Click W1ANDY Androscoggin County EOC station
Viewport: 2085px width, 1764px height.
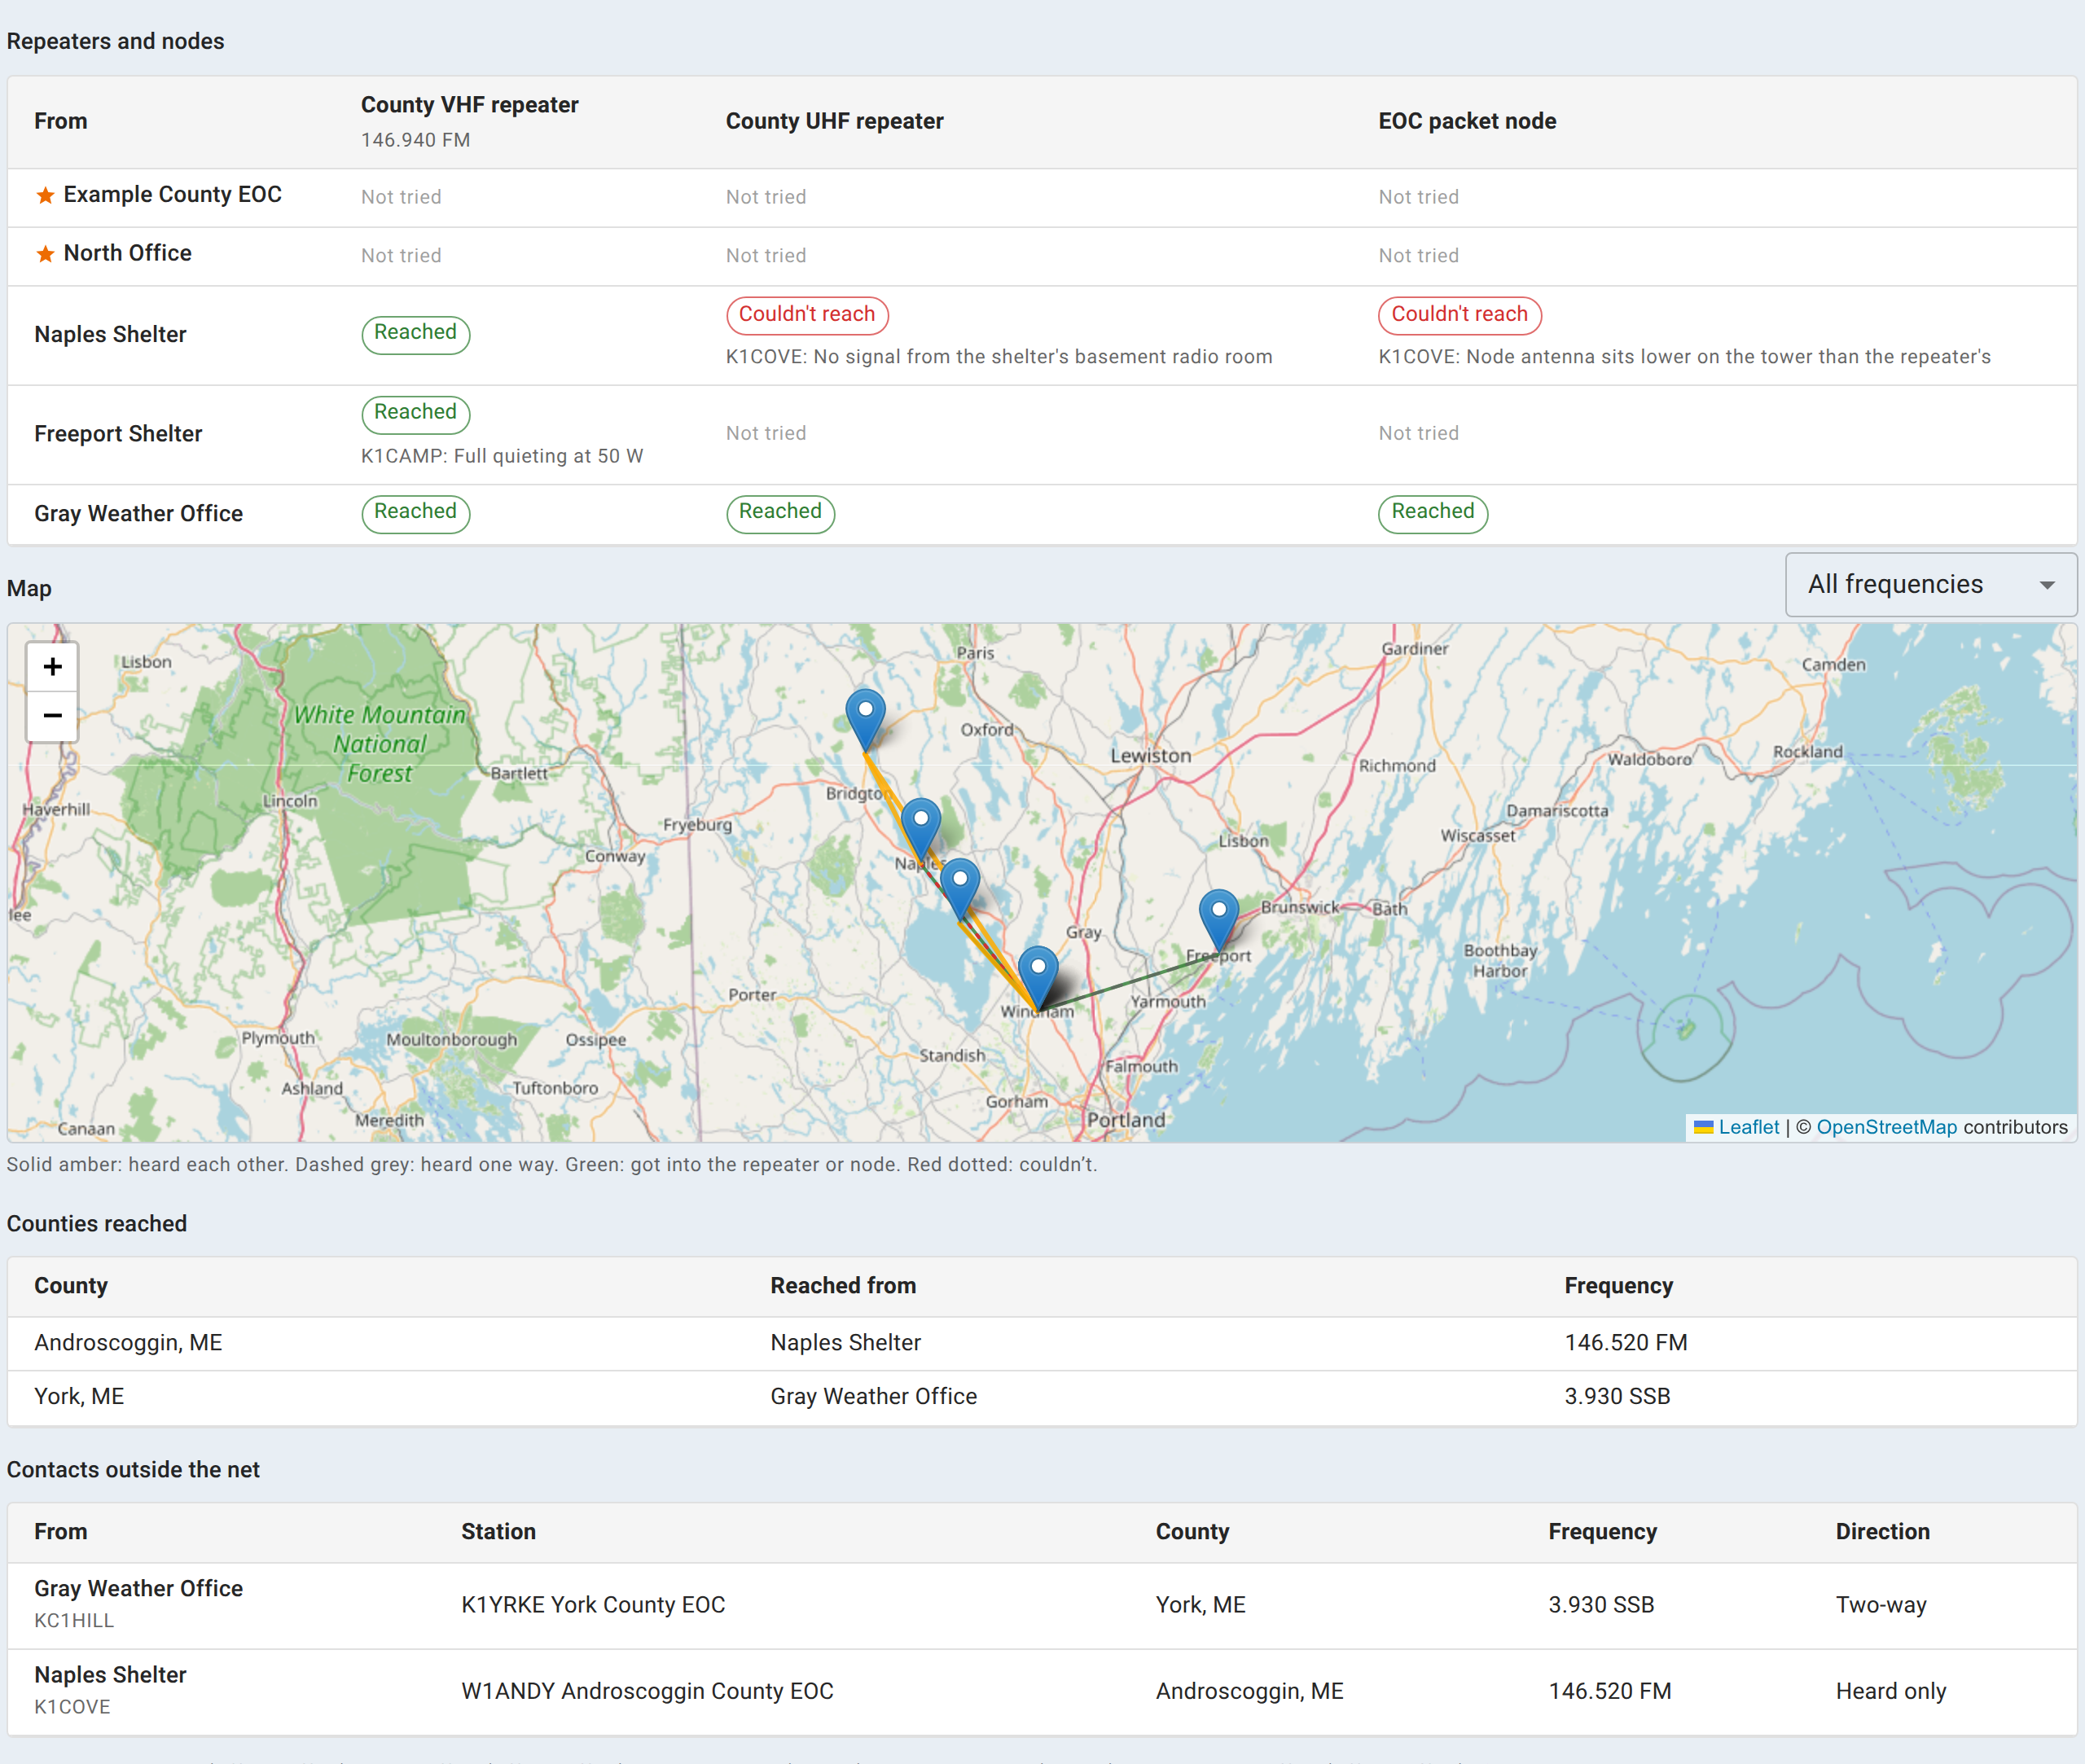(x=647, y=1691)
